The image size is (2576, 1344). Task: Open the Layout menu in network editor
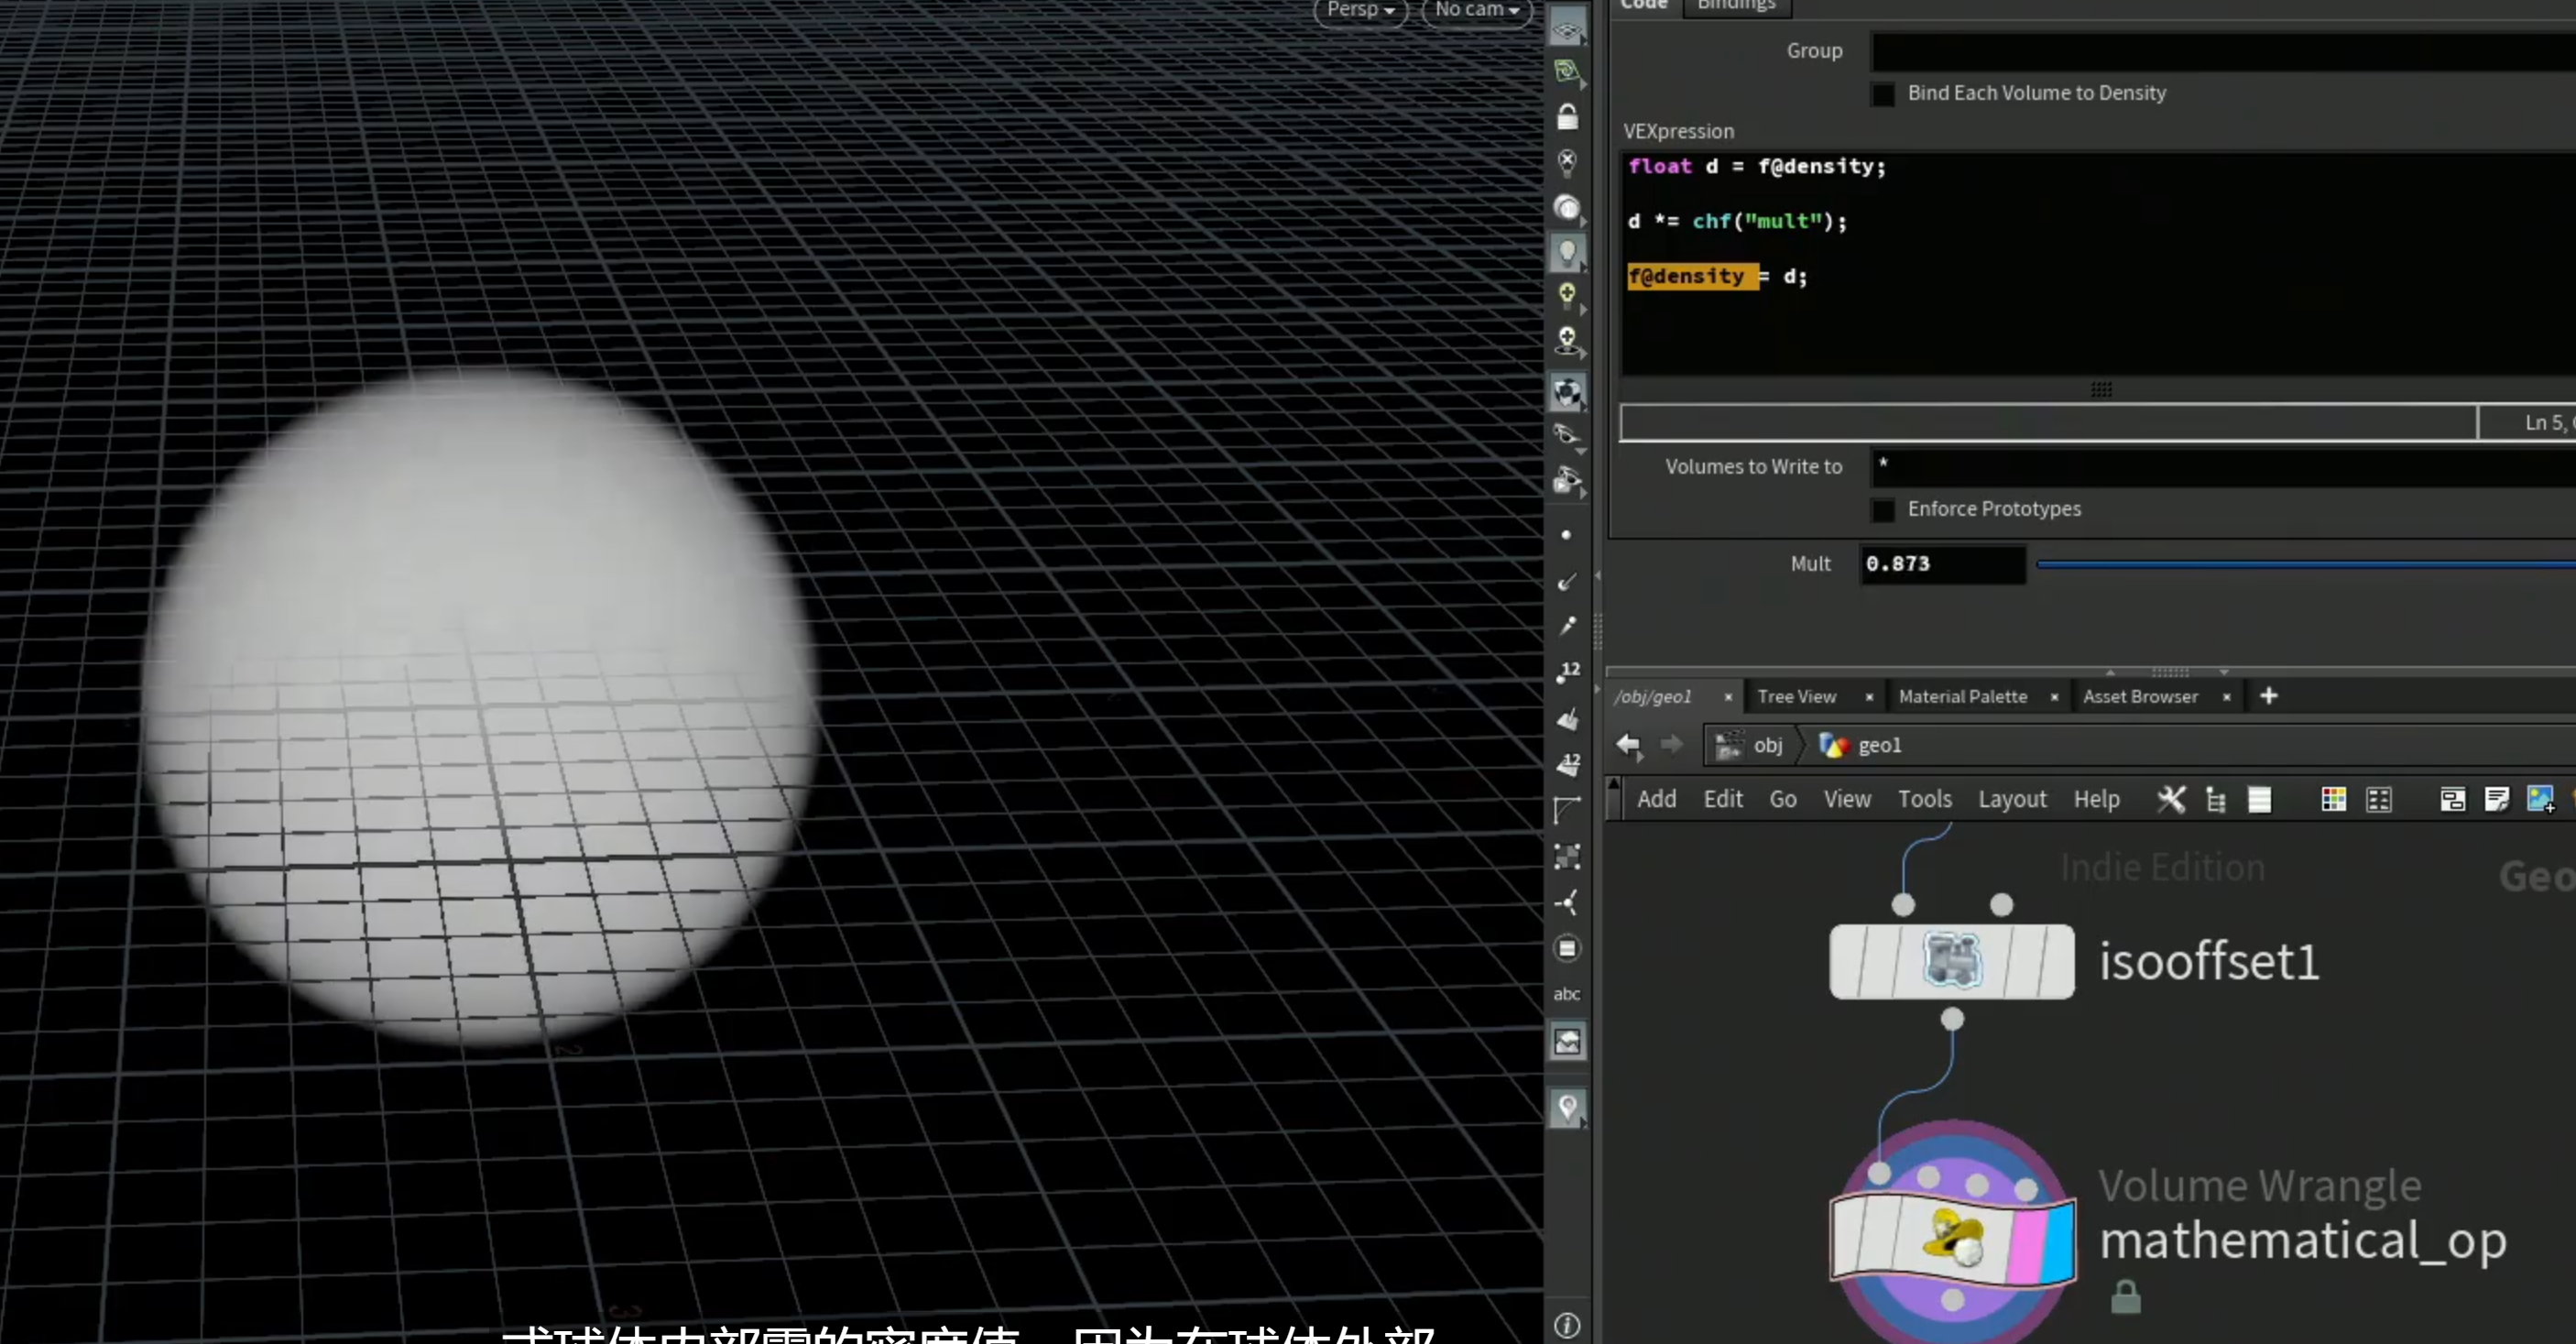tap(2012, 799)
